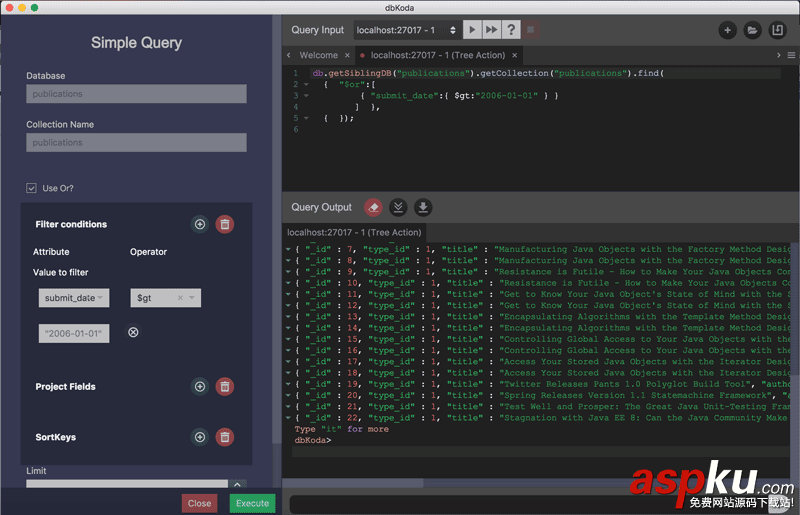Add a new editor with plus icon

728,31
